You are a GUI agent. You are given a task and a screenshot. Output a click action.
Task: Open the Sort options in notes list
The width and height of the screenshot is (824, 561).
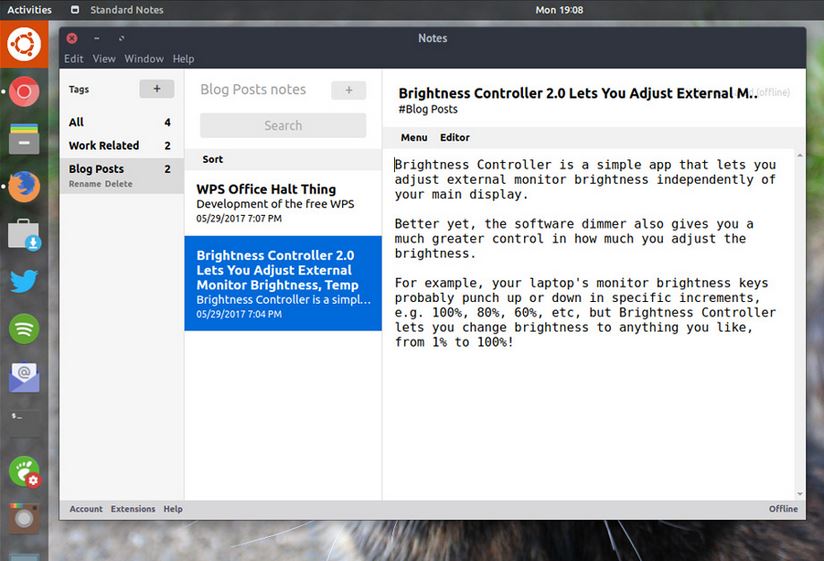click(213, 159)
